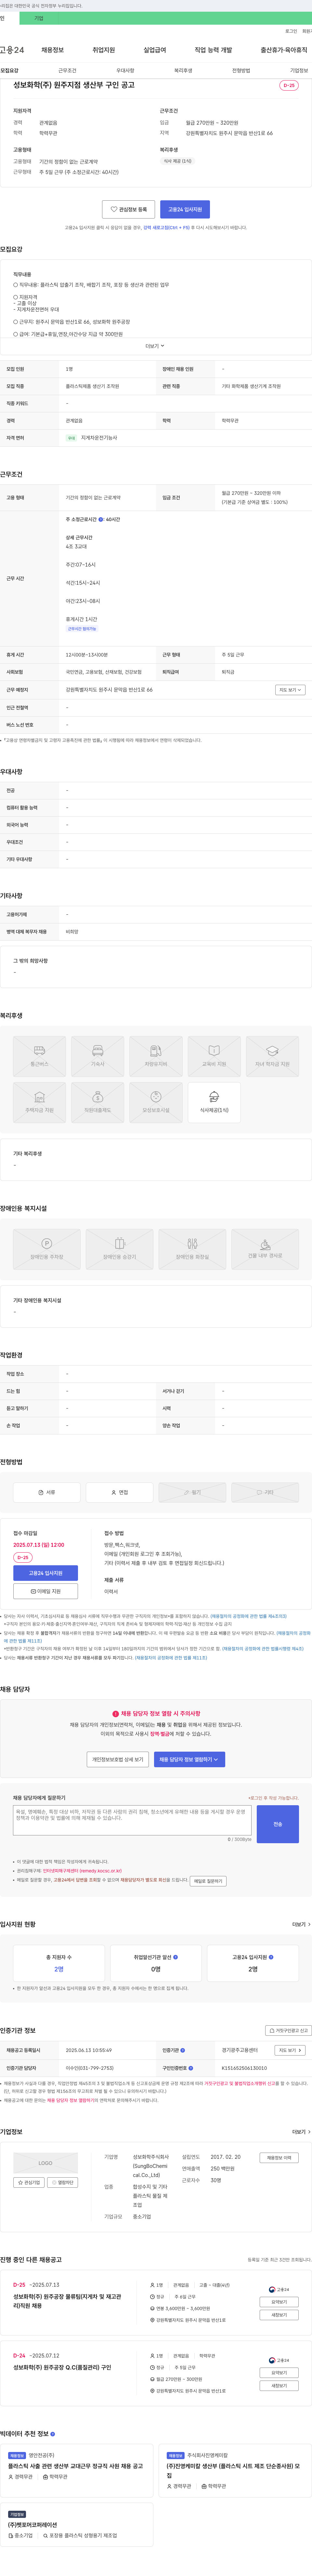Click the heart icon on 관심정보 등록

click(114, 209)
